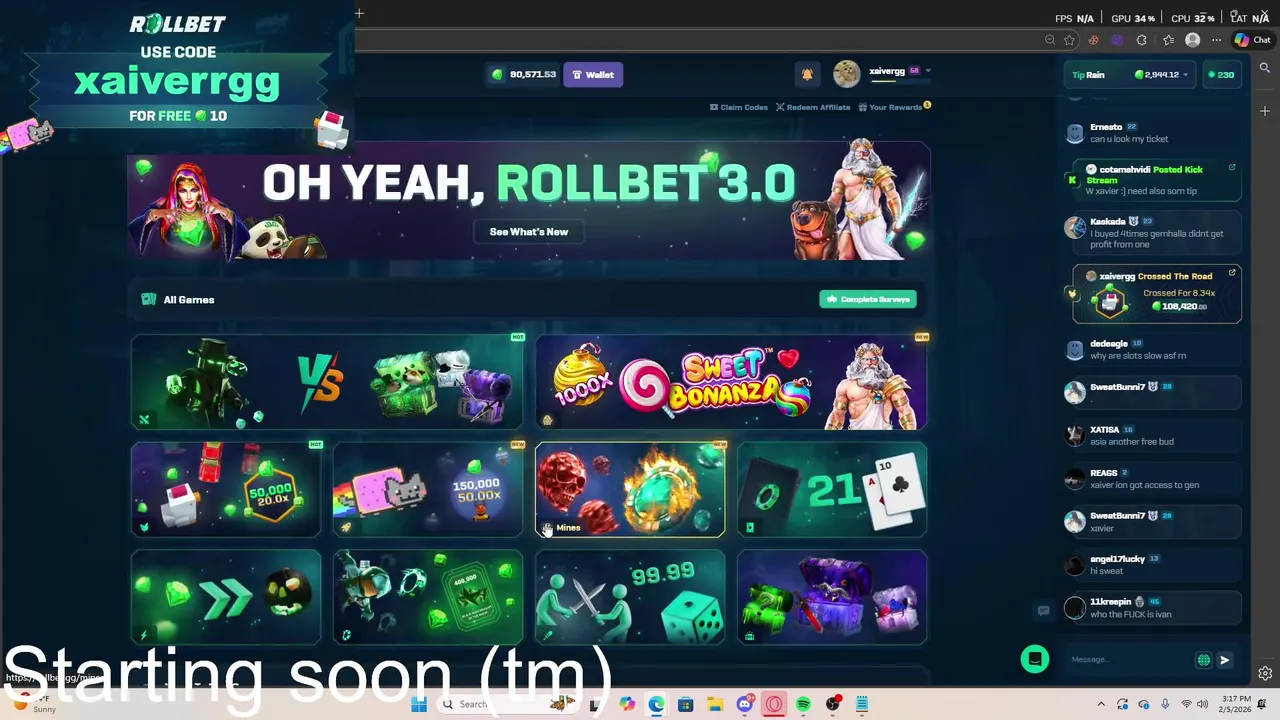Viewport: 1280px width, 720px height.
Task: Click the cookie extension icon
Action: tap(1094, 40)
